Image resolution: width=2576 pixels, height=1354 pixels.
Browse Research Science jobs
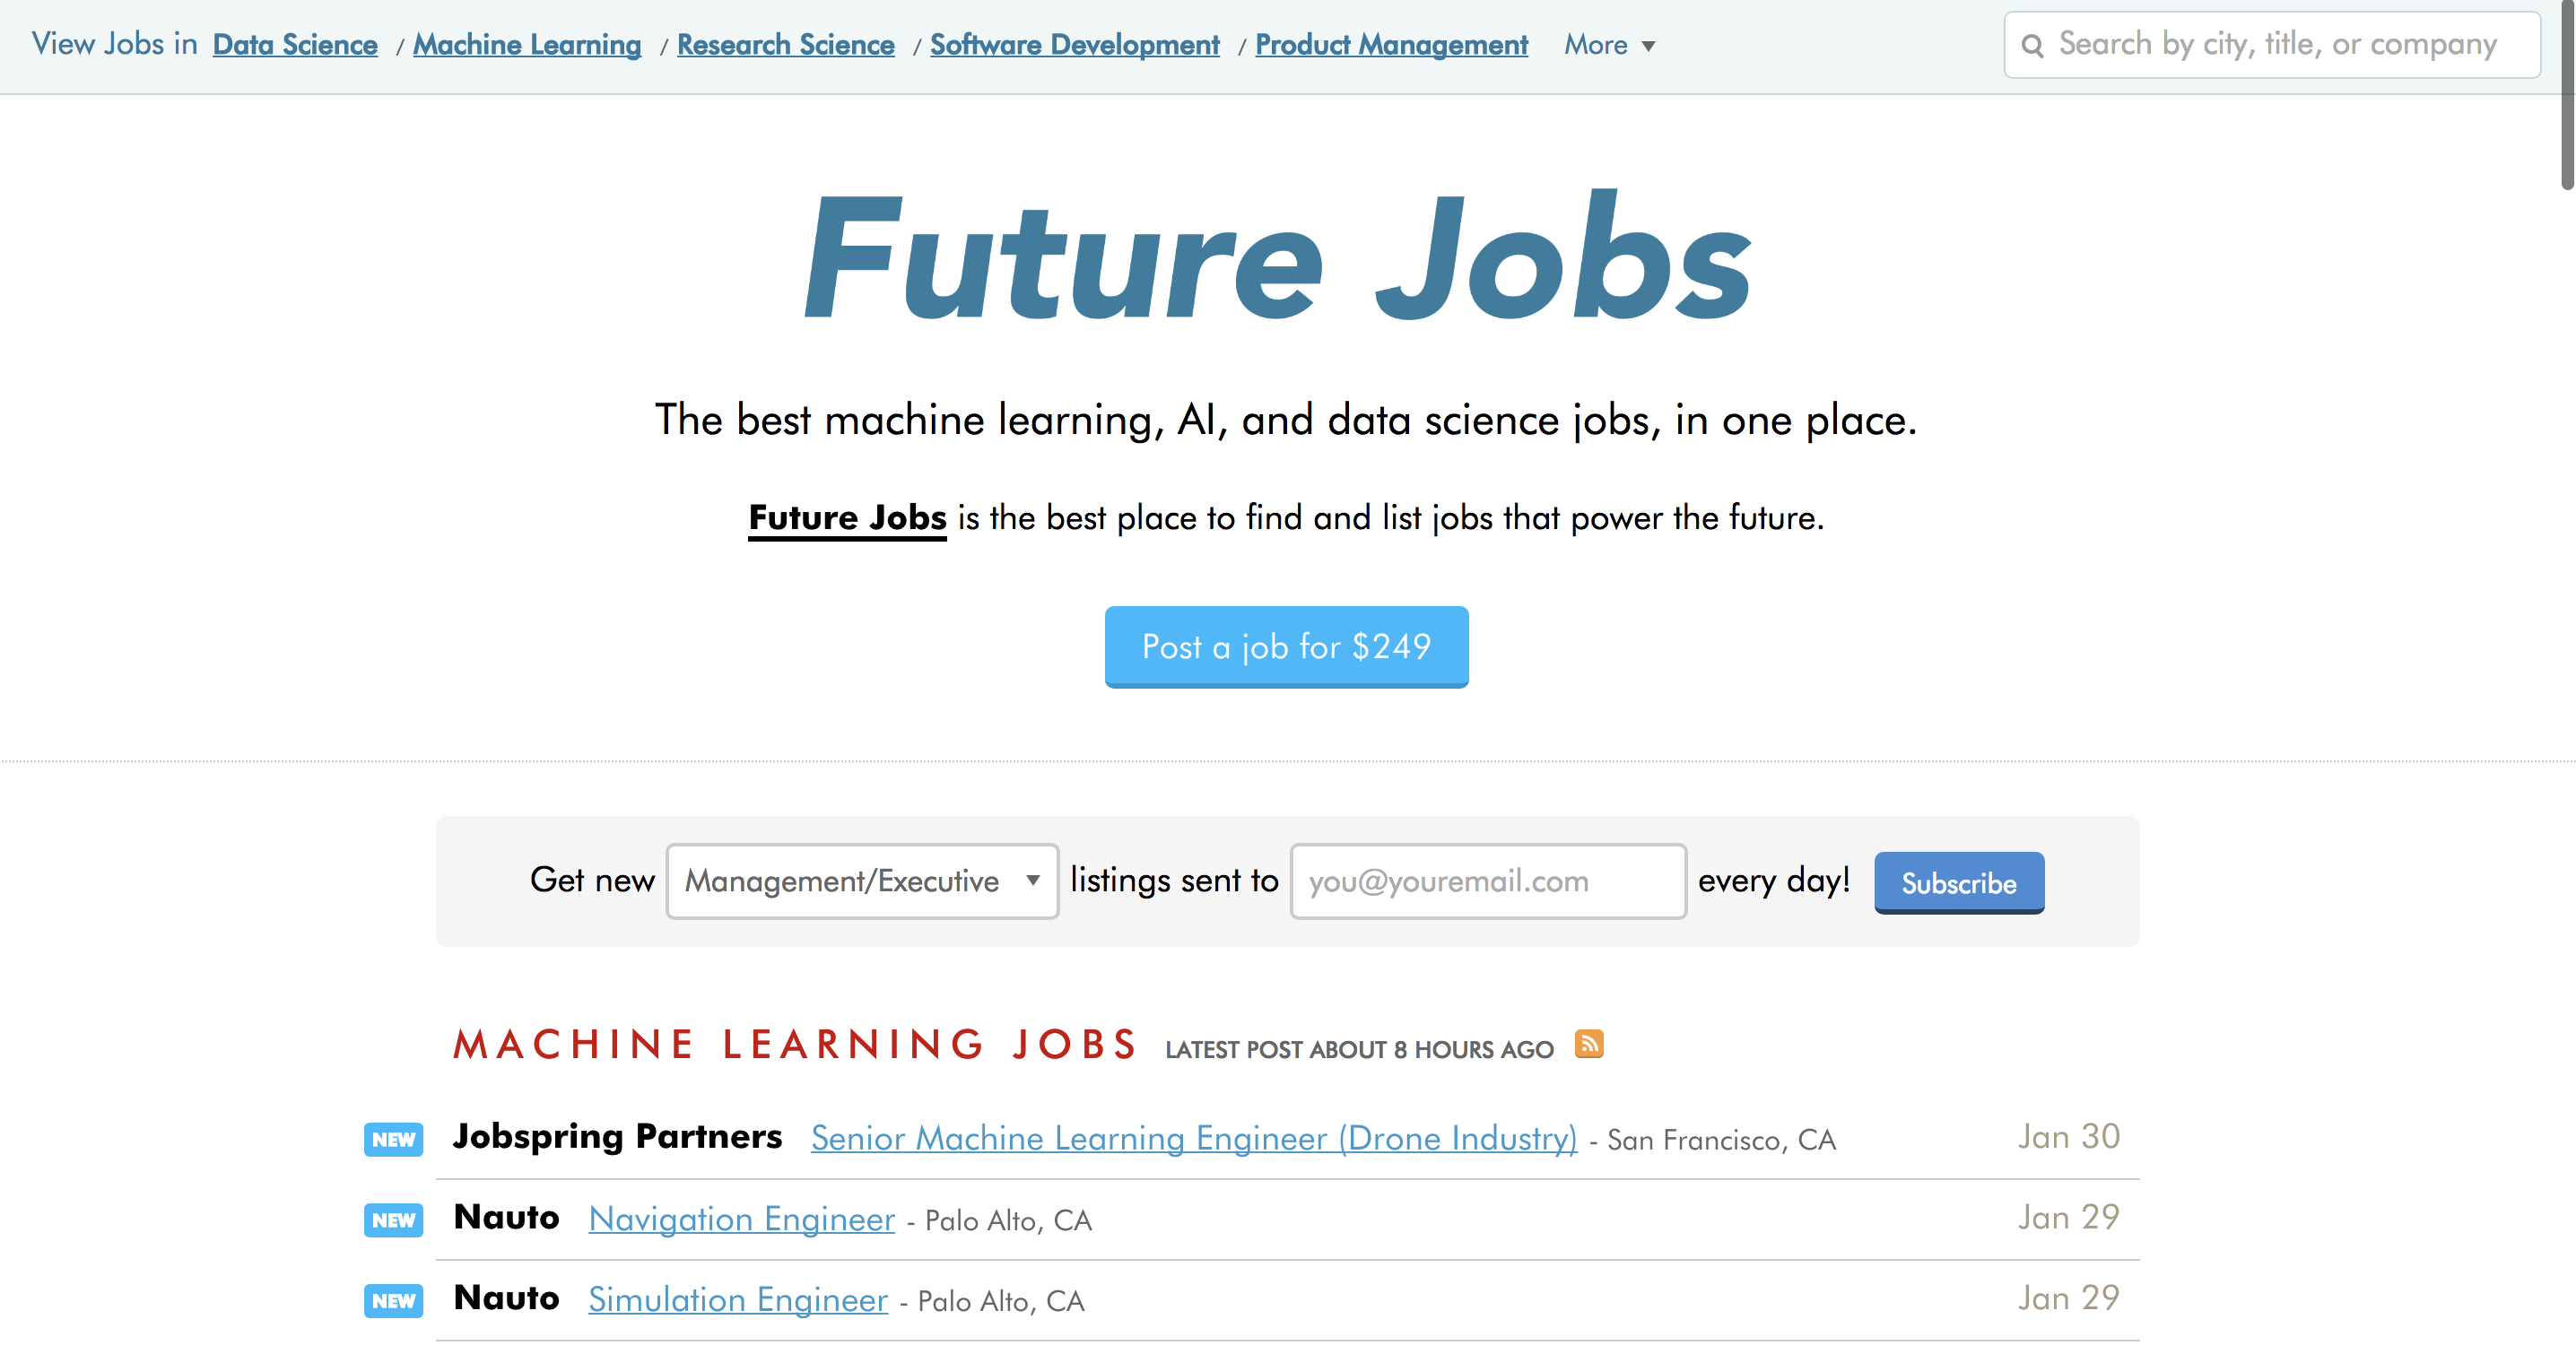point(785,45)
